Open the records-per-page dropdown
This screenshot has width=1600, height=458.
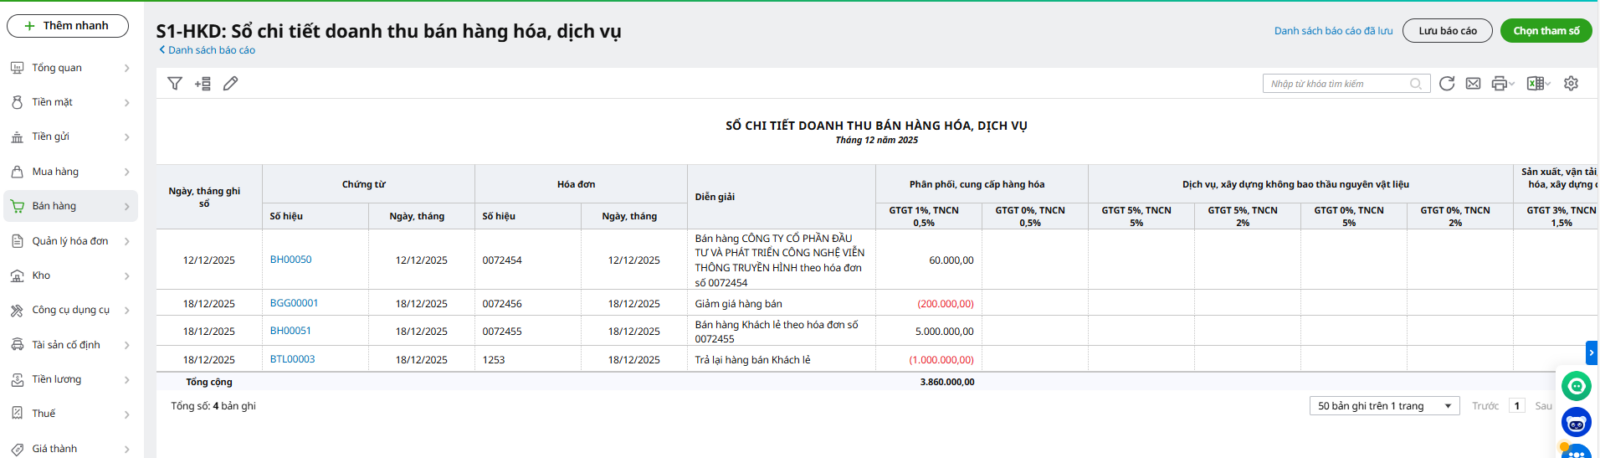pyautogui.click(x=1385, y=406)
